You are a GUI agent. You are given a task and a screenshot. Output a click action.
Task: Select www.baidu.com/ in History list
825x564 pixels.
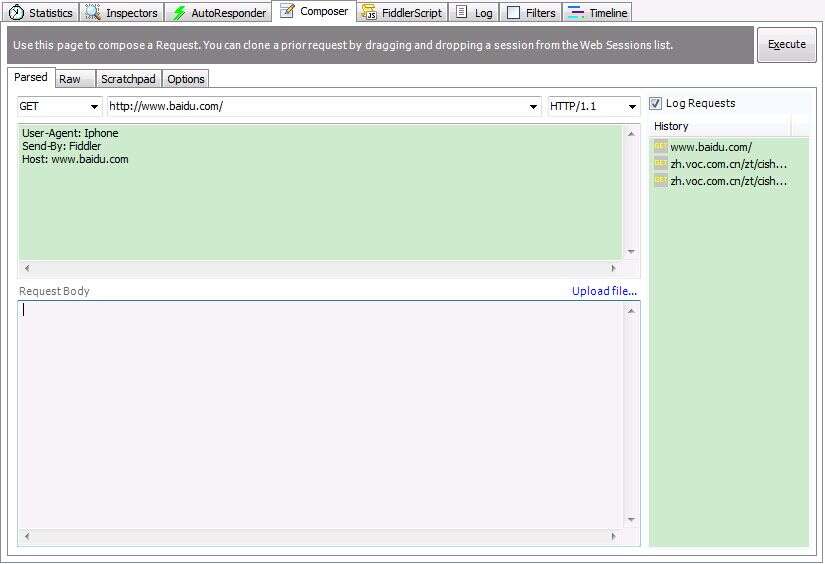(711, 147)
